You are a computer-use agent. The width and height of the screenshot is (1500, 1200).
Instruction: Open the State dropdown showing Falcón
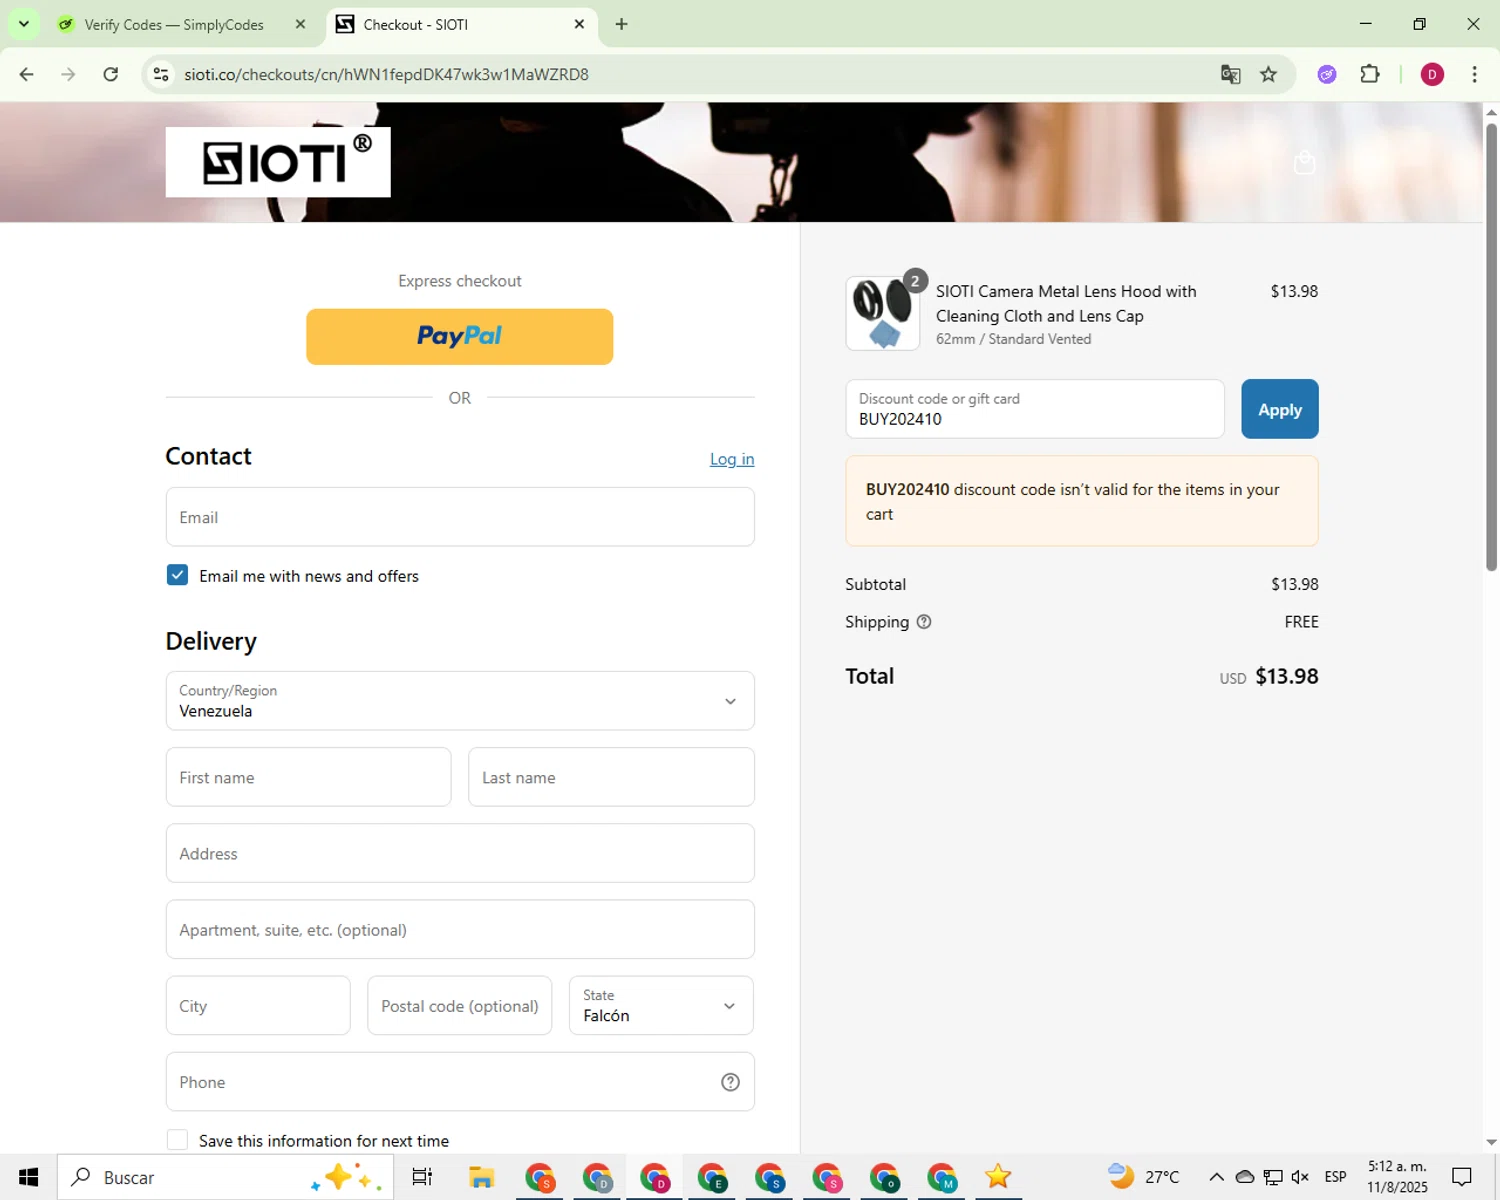click(661, 1005)
